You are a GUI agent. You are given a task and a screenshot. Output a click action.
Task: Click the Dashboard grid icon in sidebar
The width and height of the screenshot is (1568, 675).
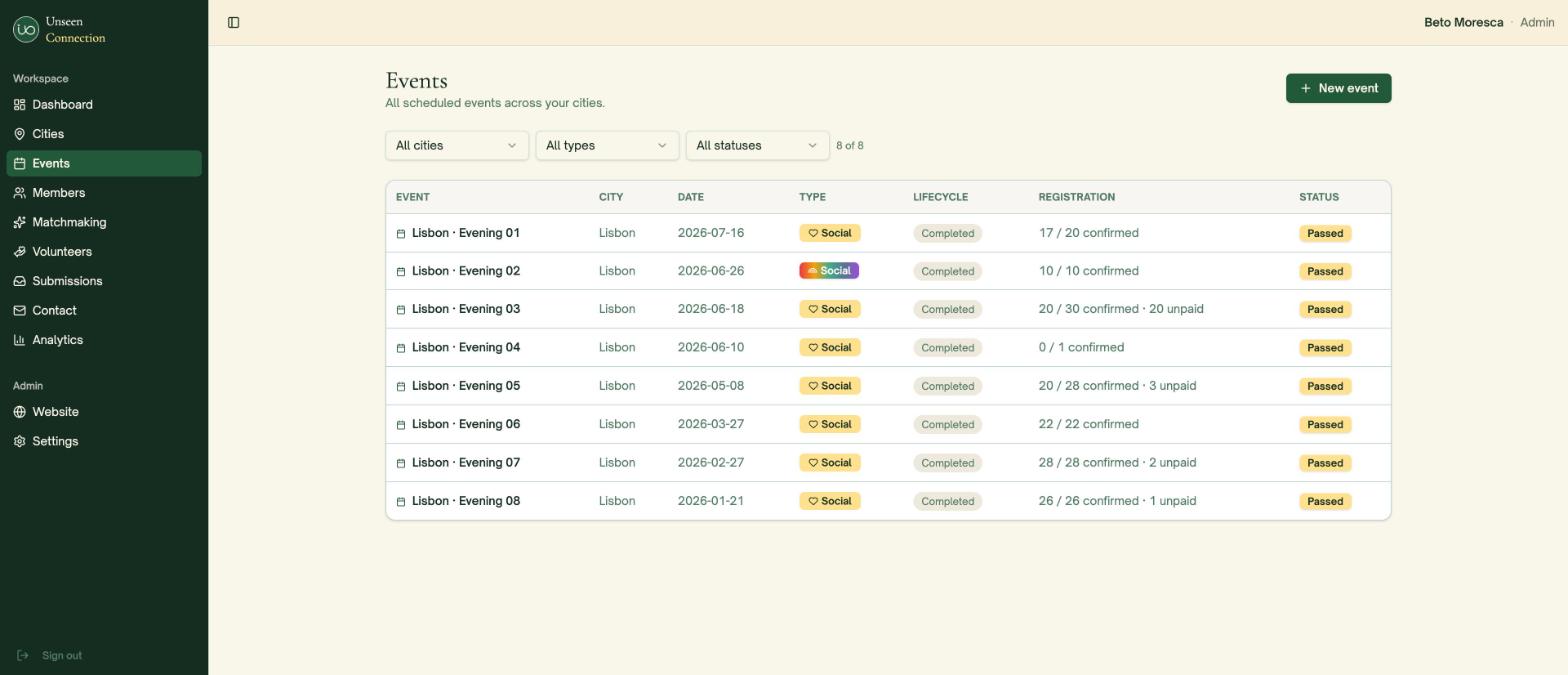click(19, 105)
